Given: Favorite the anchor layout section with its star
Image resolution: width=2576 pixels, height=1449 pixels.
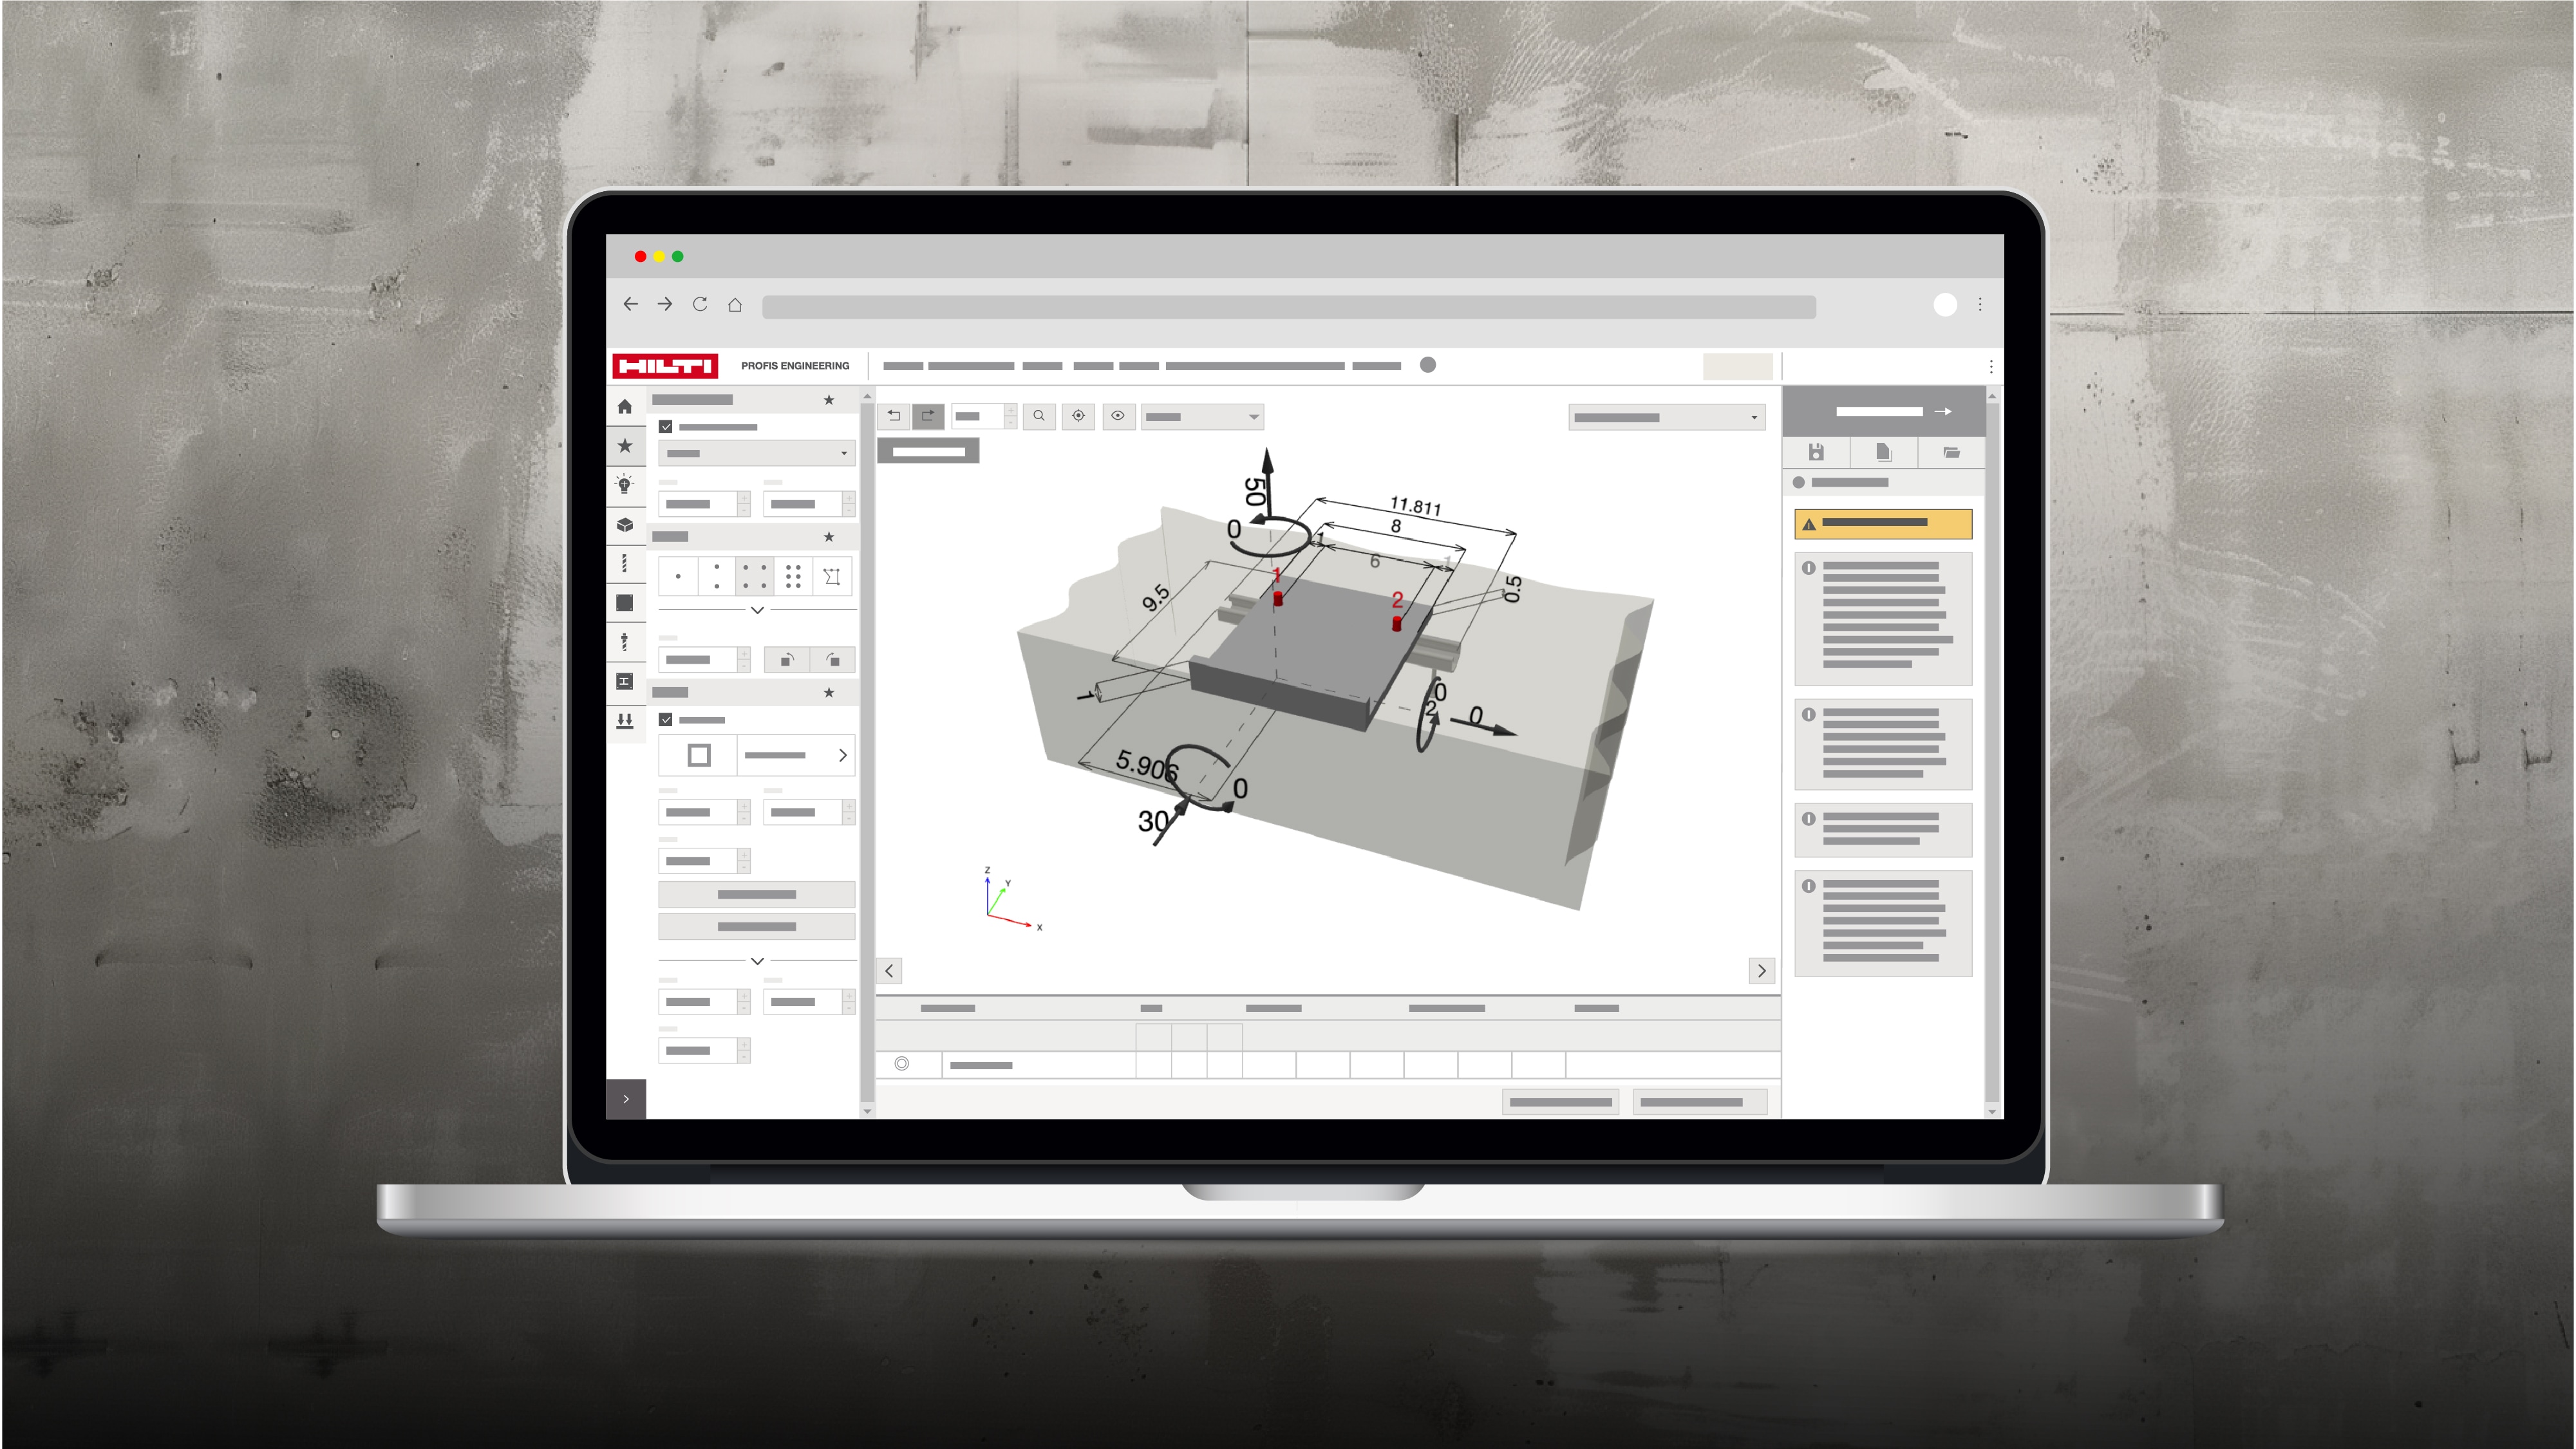Looking at the screenshot, I should pos(829,537).
